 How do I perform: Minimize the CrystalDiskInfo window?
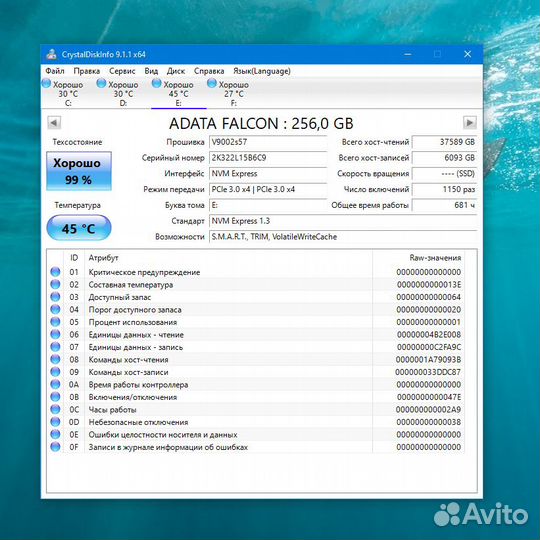(x=408, y=54)
